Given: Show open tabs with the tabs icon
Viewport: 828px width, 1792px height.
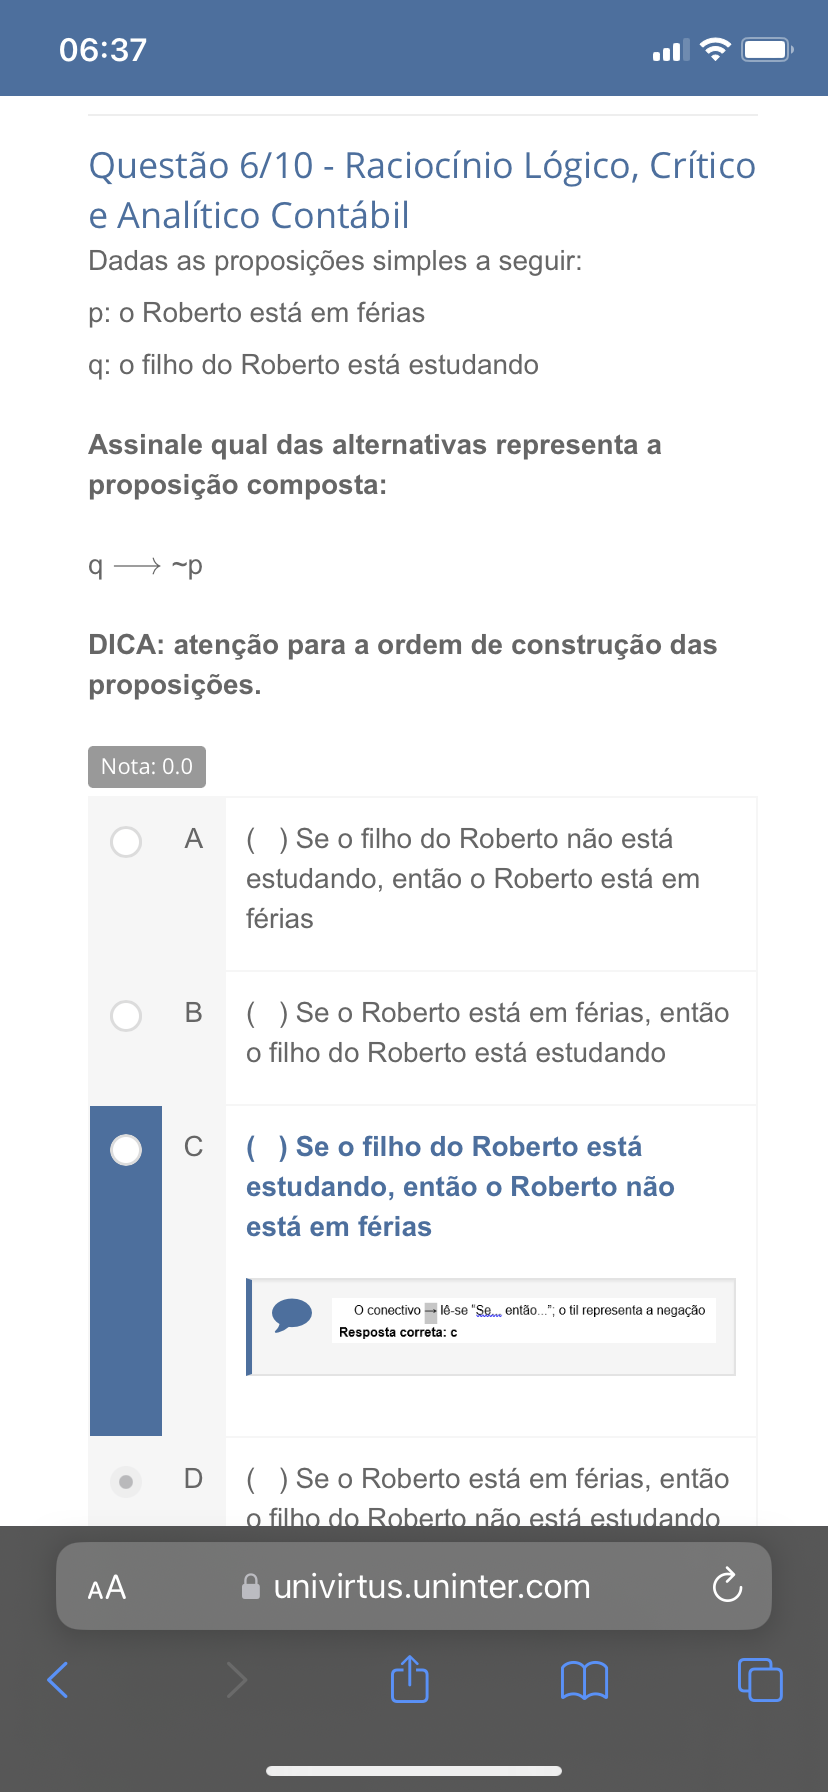Looking at the screenshot, I should [x=760, y=1679].
